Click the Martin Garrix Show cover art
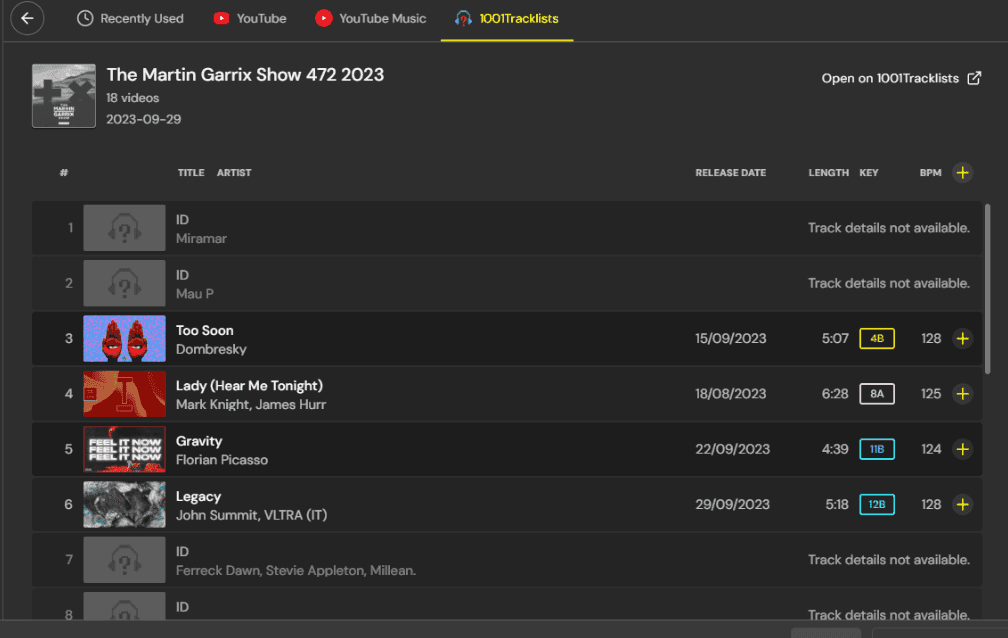Screen dimensions: 1008x638 coord(63,95)
